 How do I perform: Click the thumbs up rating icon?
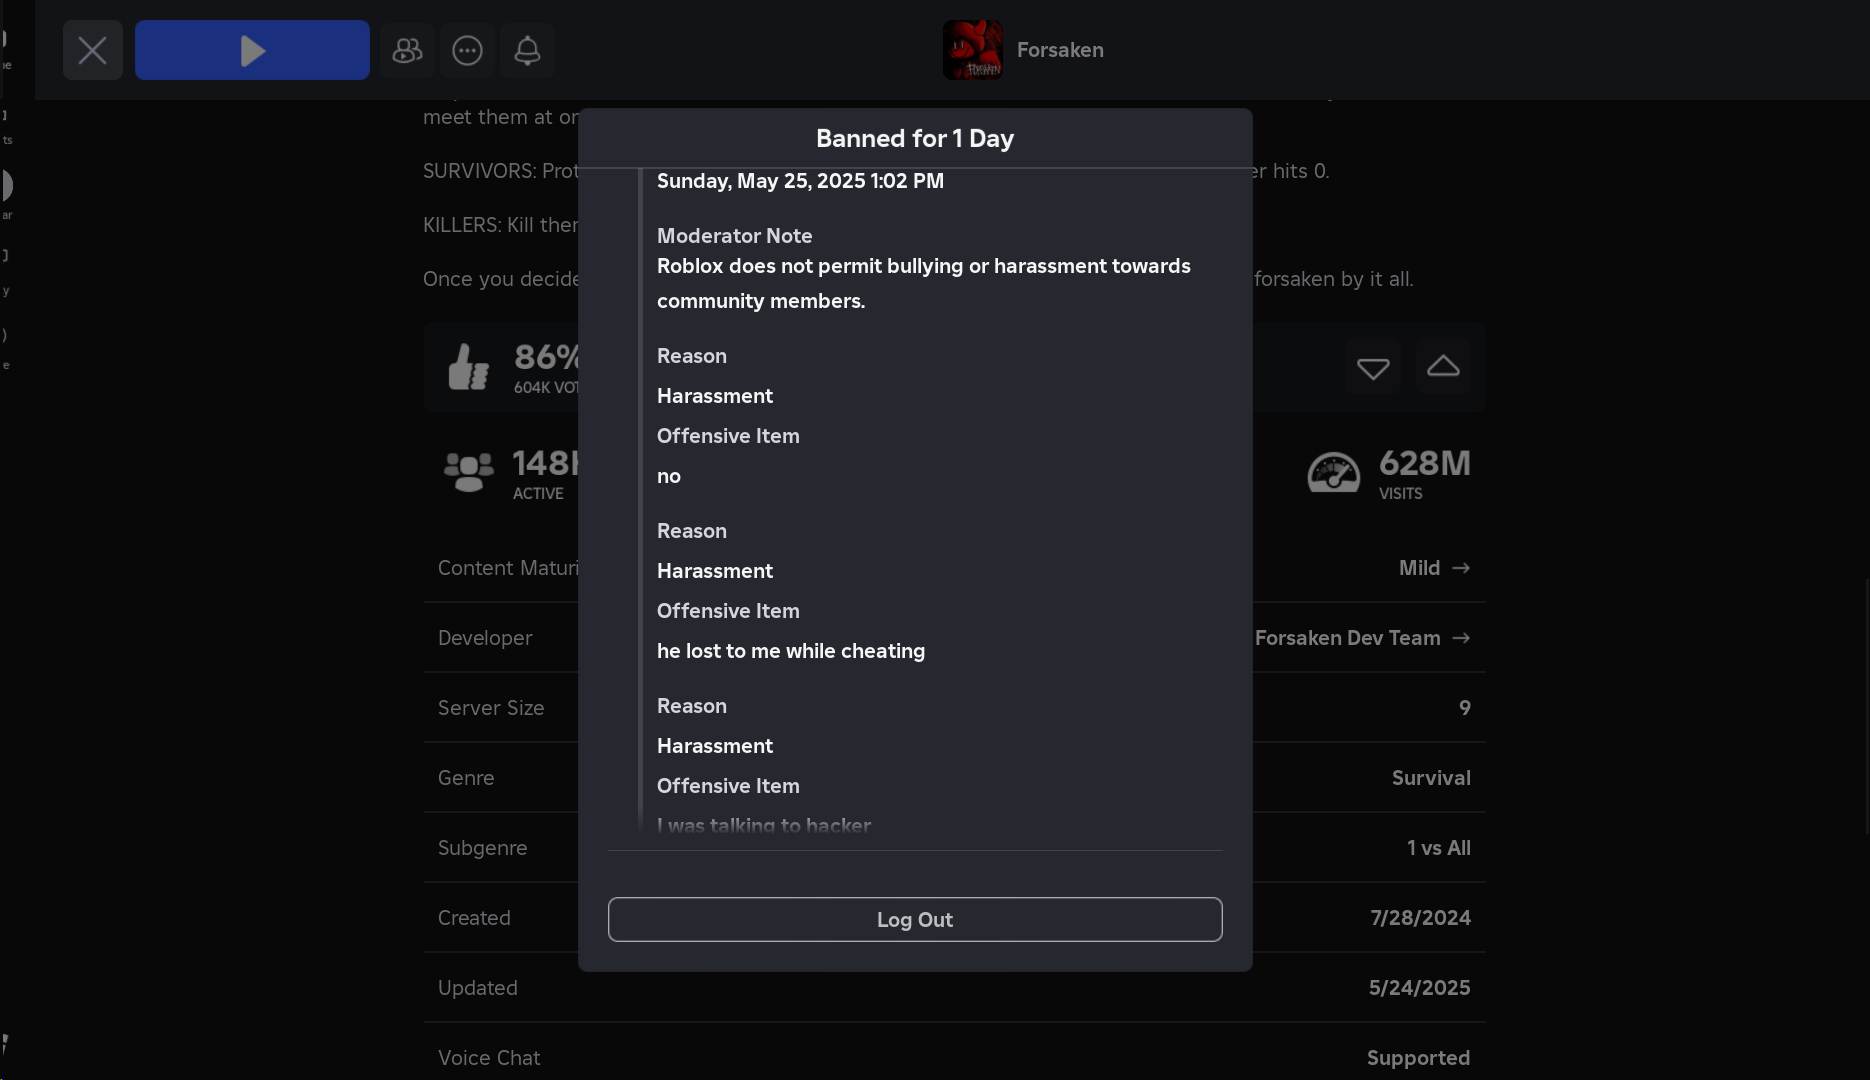click(x=468, y=367)
